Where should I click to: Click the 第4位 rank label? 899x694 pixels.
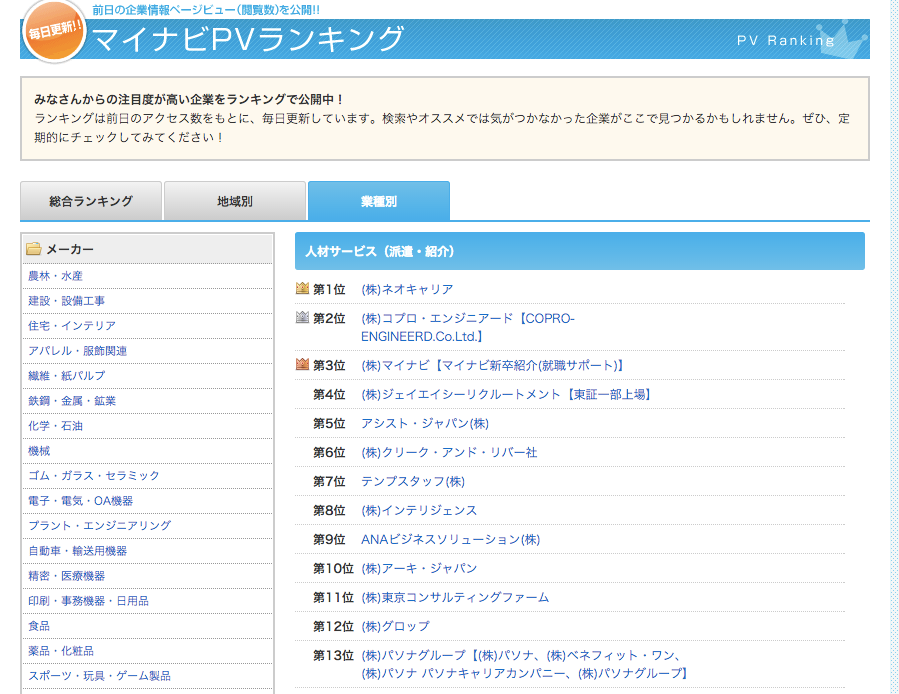(x=329, y=395)
